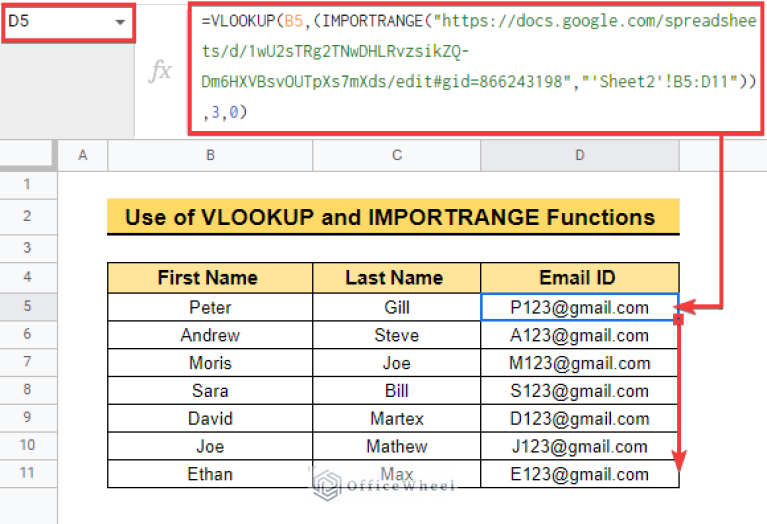Click the cell with E123@gmail.com

tap(579, 474)
